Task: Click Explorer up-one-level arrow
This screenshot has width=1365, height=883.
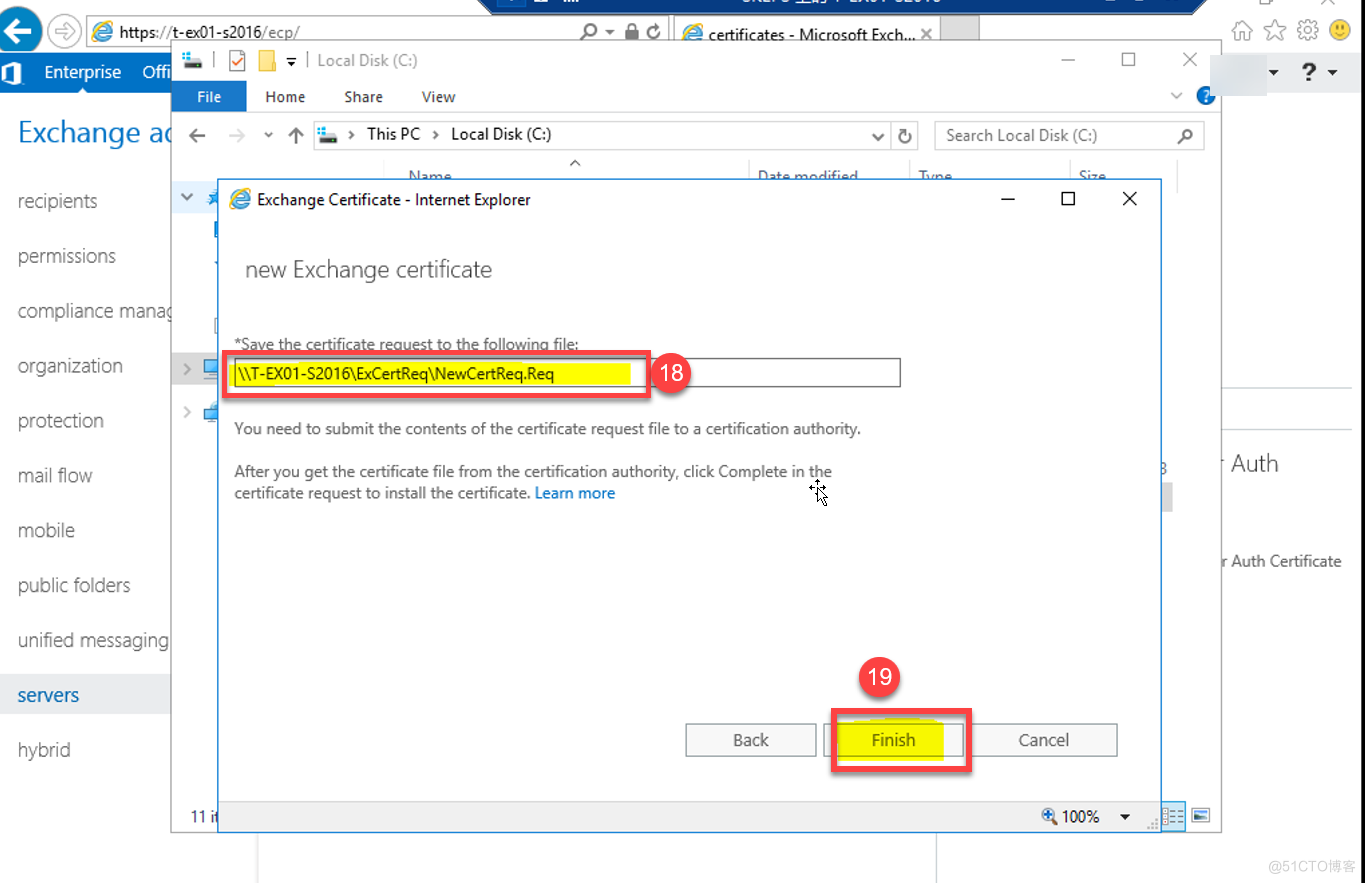Action: [x=295, y=135]
